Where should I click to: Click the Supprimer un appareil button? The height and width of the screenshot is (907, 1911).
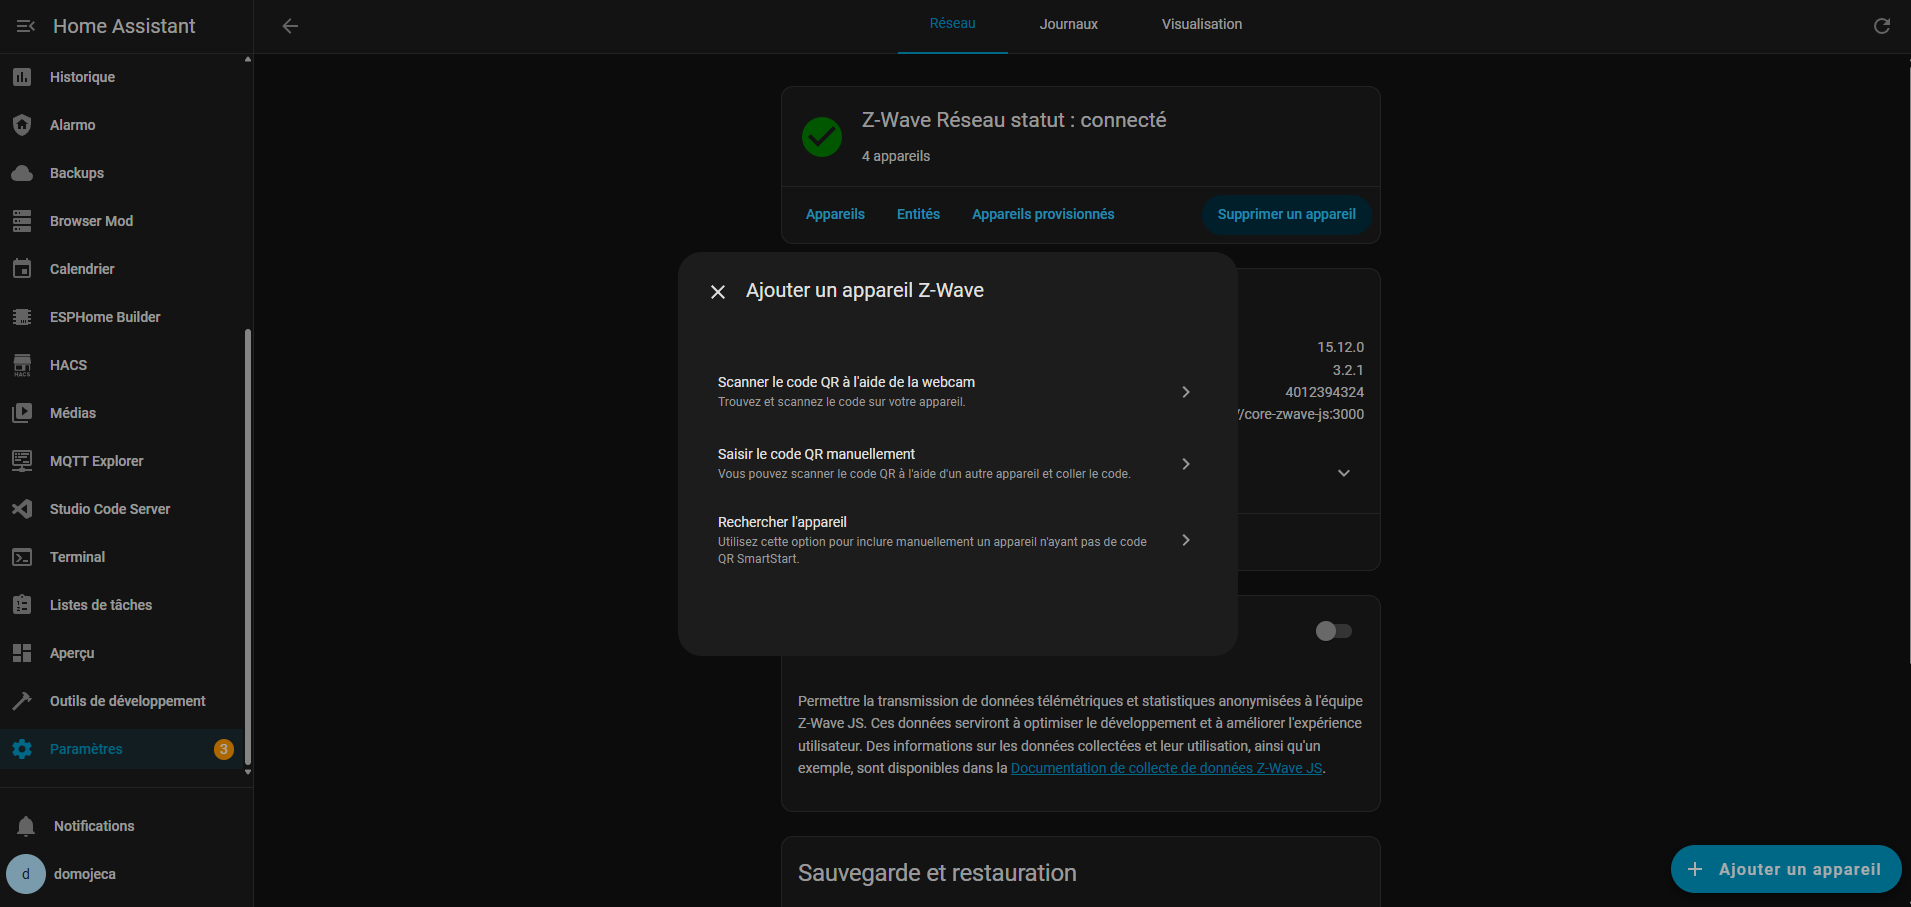(1286, 214)
